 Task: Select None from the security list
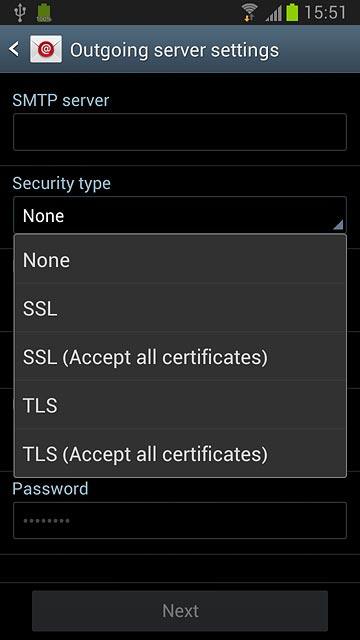click(180, 260)
